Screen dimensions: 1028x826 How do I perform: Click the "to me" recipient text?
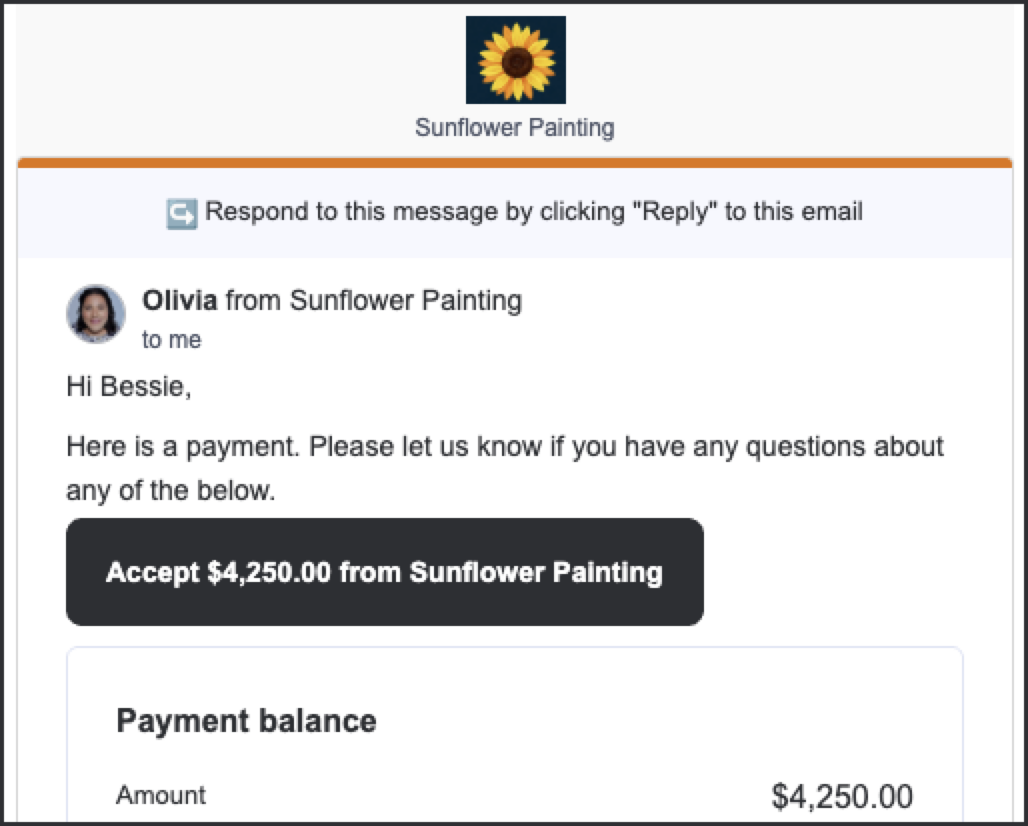172,340
